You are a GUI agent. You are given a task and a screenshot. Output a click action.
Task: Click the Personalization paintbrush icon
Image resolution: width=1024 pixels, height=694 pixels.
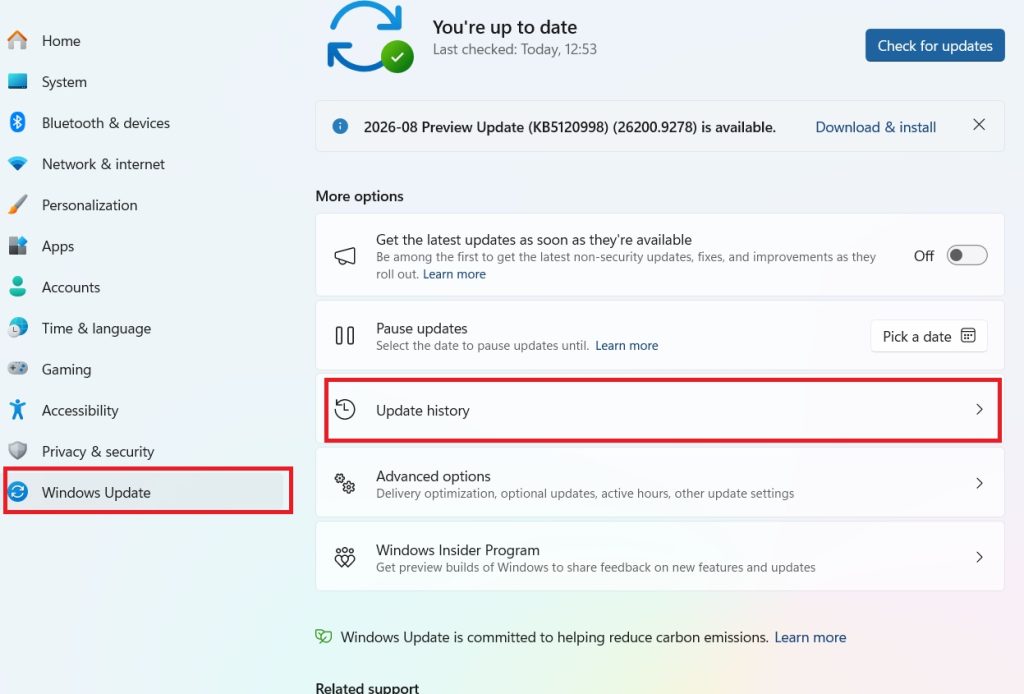[x=18, y=205]
